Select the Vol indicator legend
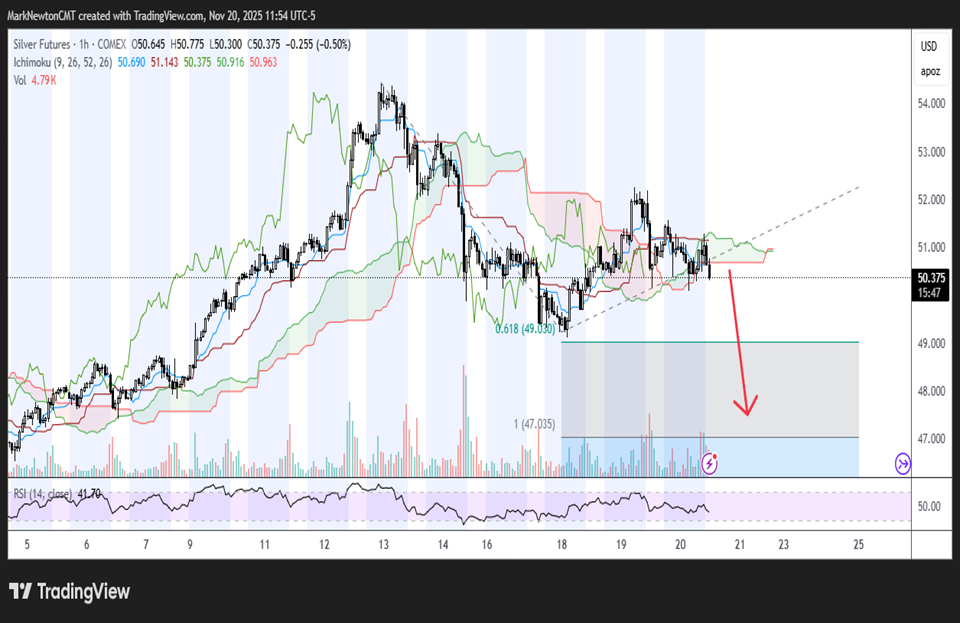Screen dimensions: 960x623 21,79
